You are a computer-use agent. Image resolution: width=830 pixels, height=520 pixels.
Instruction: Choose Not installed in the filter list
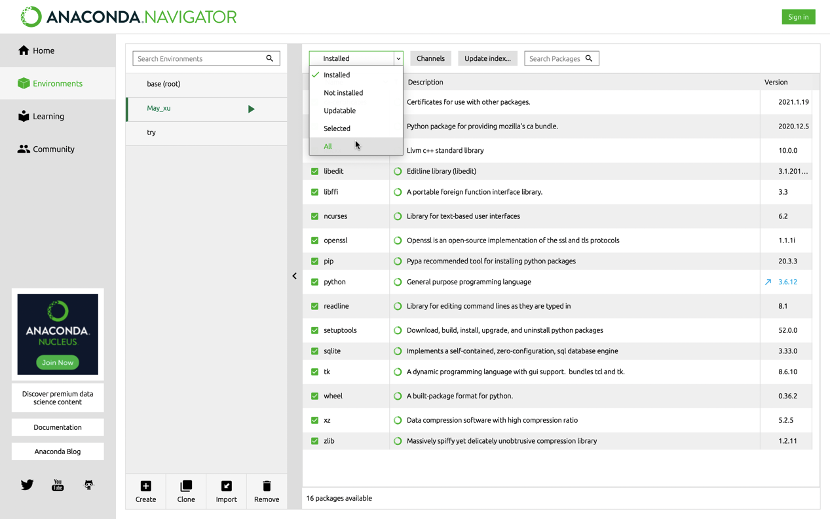pos(356,93)
